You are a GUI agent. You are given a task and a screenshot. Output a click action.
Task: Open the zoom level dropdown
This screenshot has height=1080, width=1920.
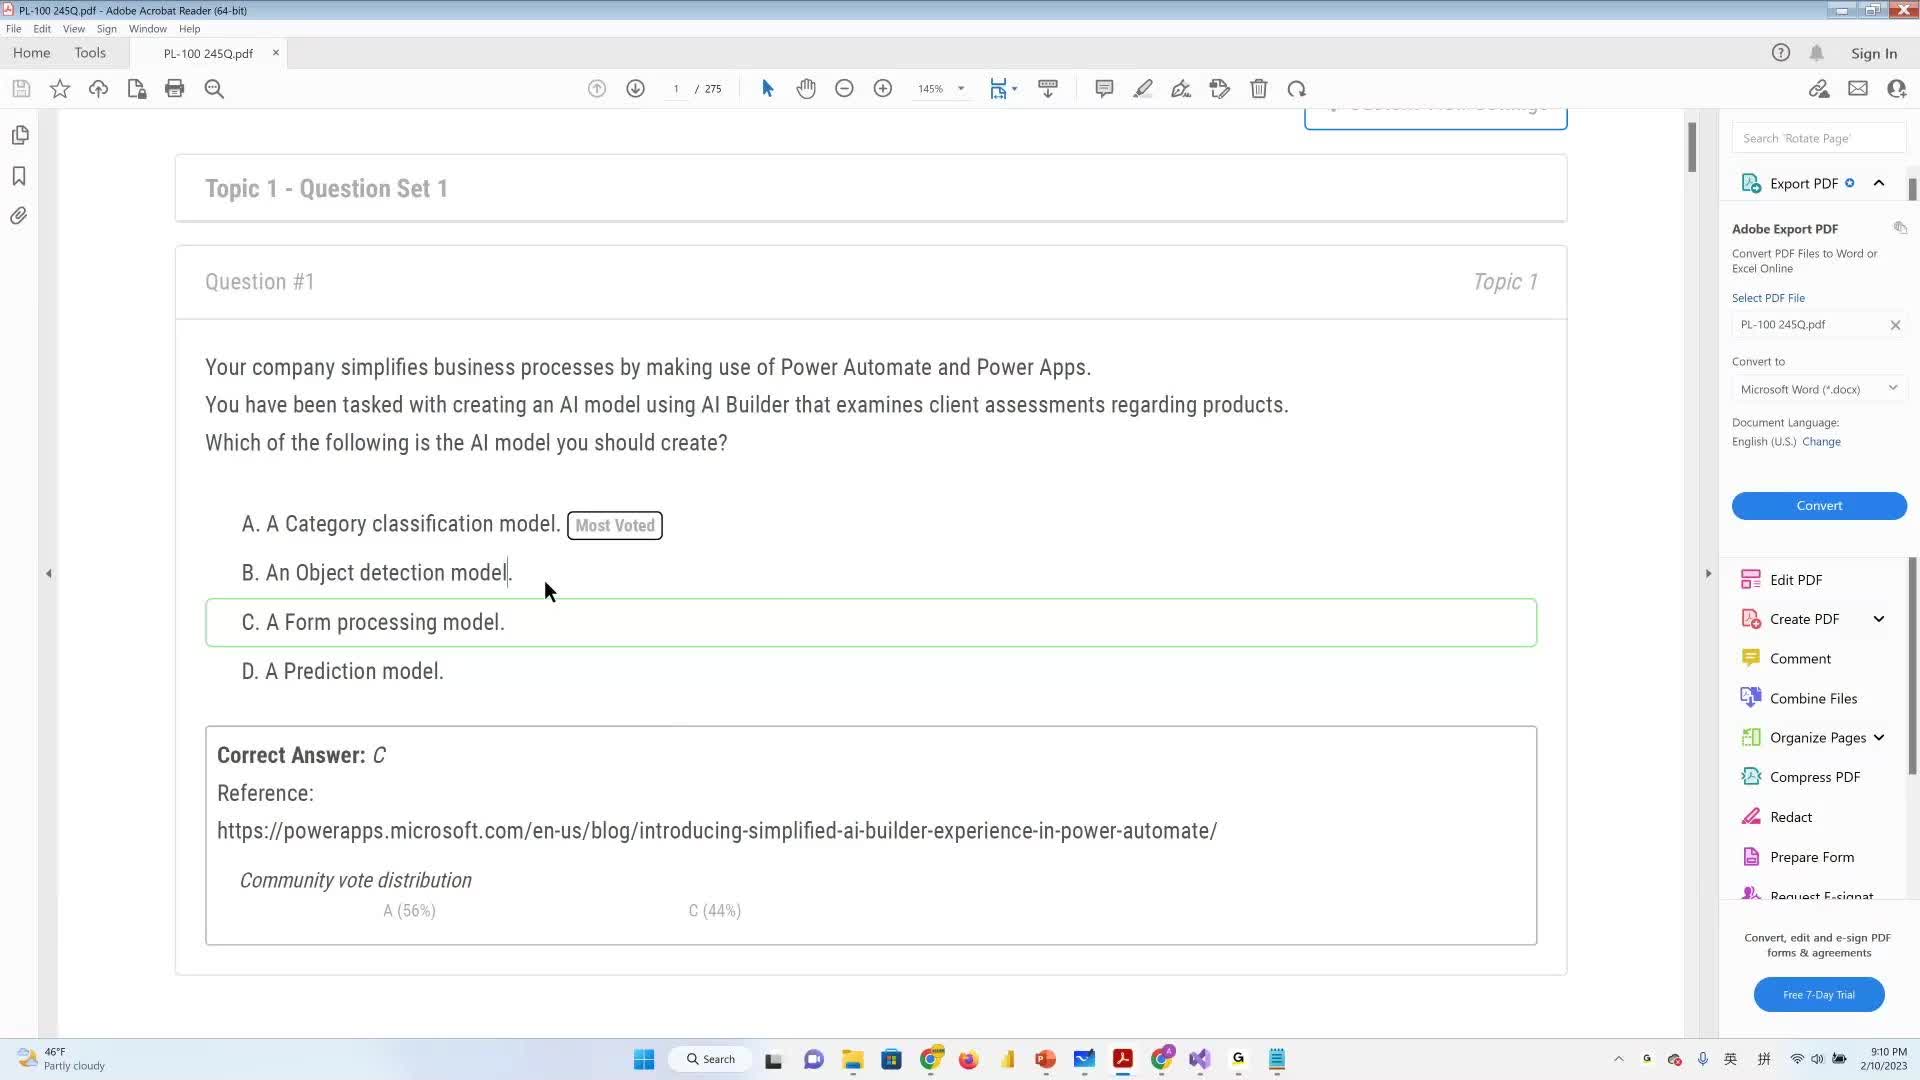point(961,89)
